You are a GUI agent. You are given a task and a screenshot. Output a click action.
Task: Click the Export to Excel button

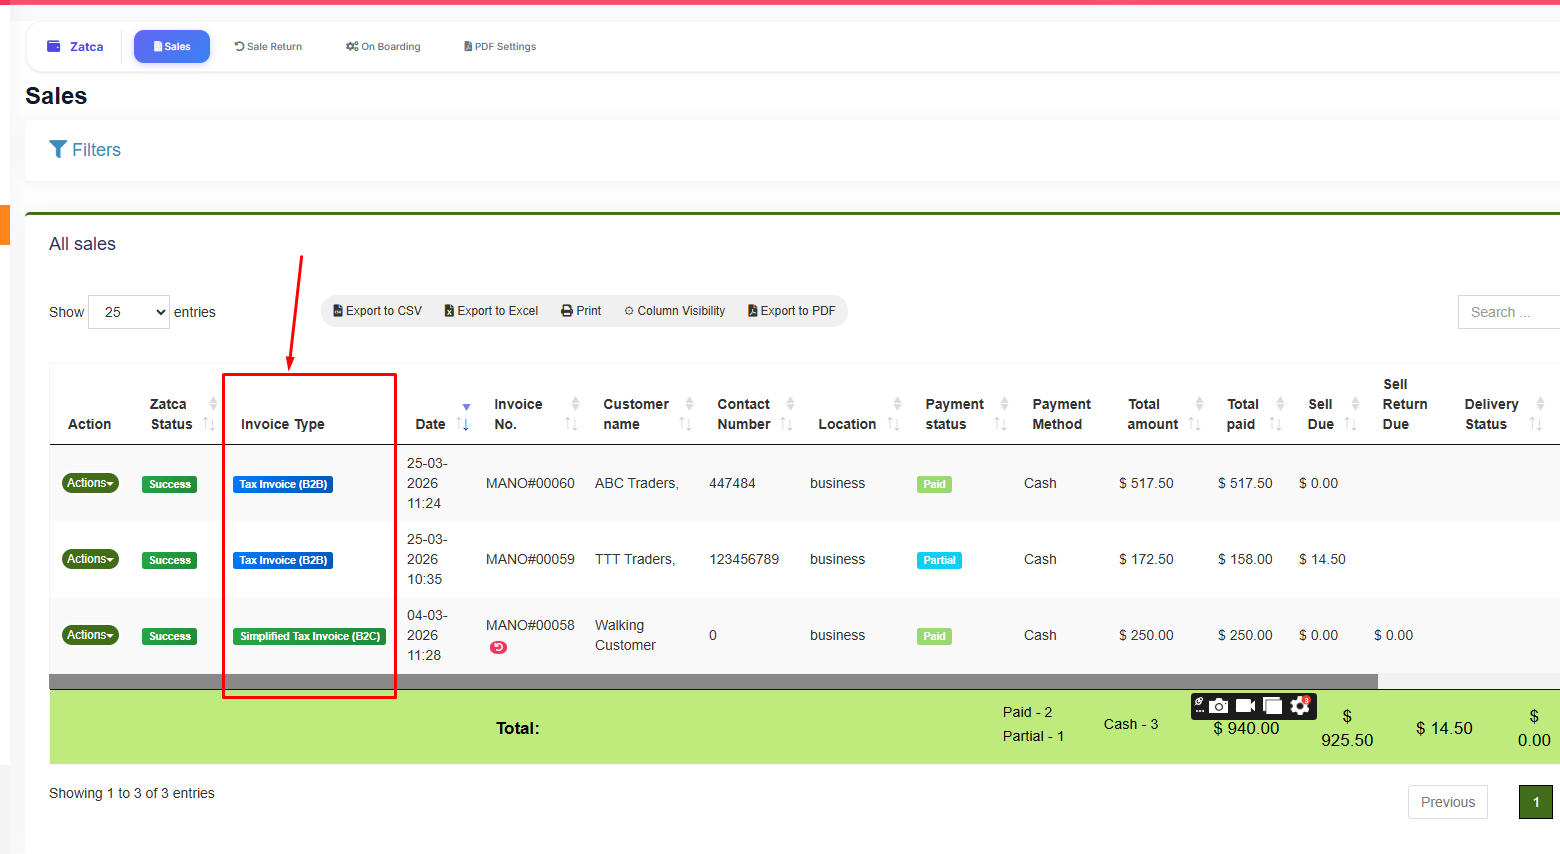[490, 310]
